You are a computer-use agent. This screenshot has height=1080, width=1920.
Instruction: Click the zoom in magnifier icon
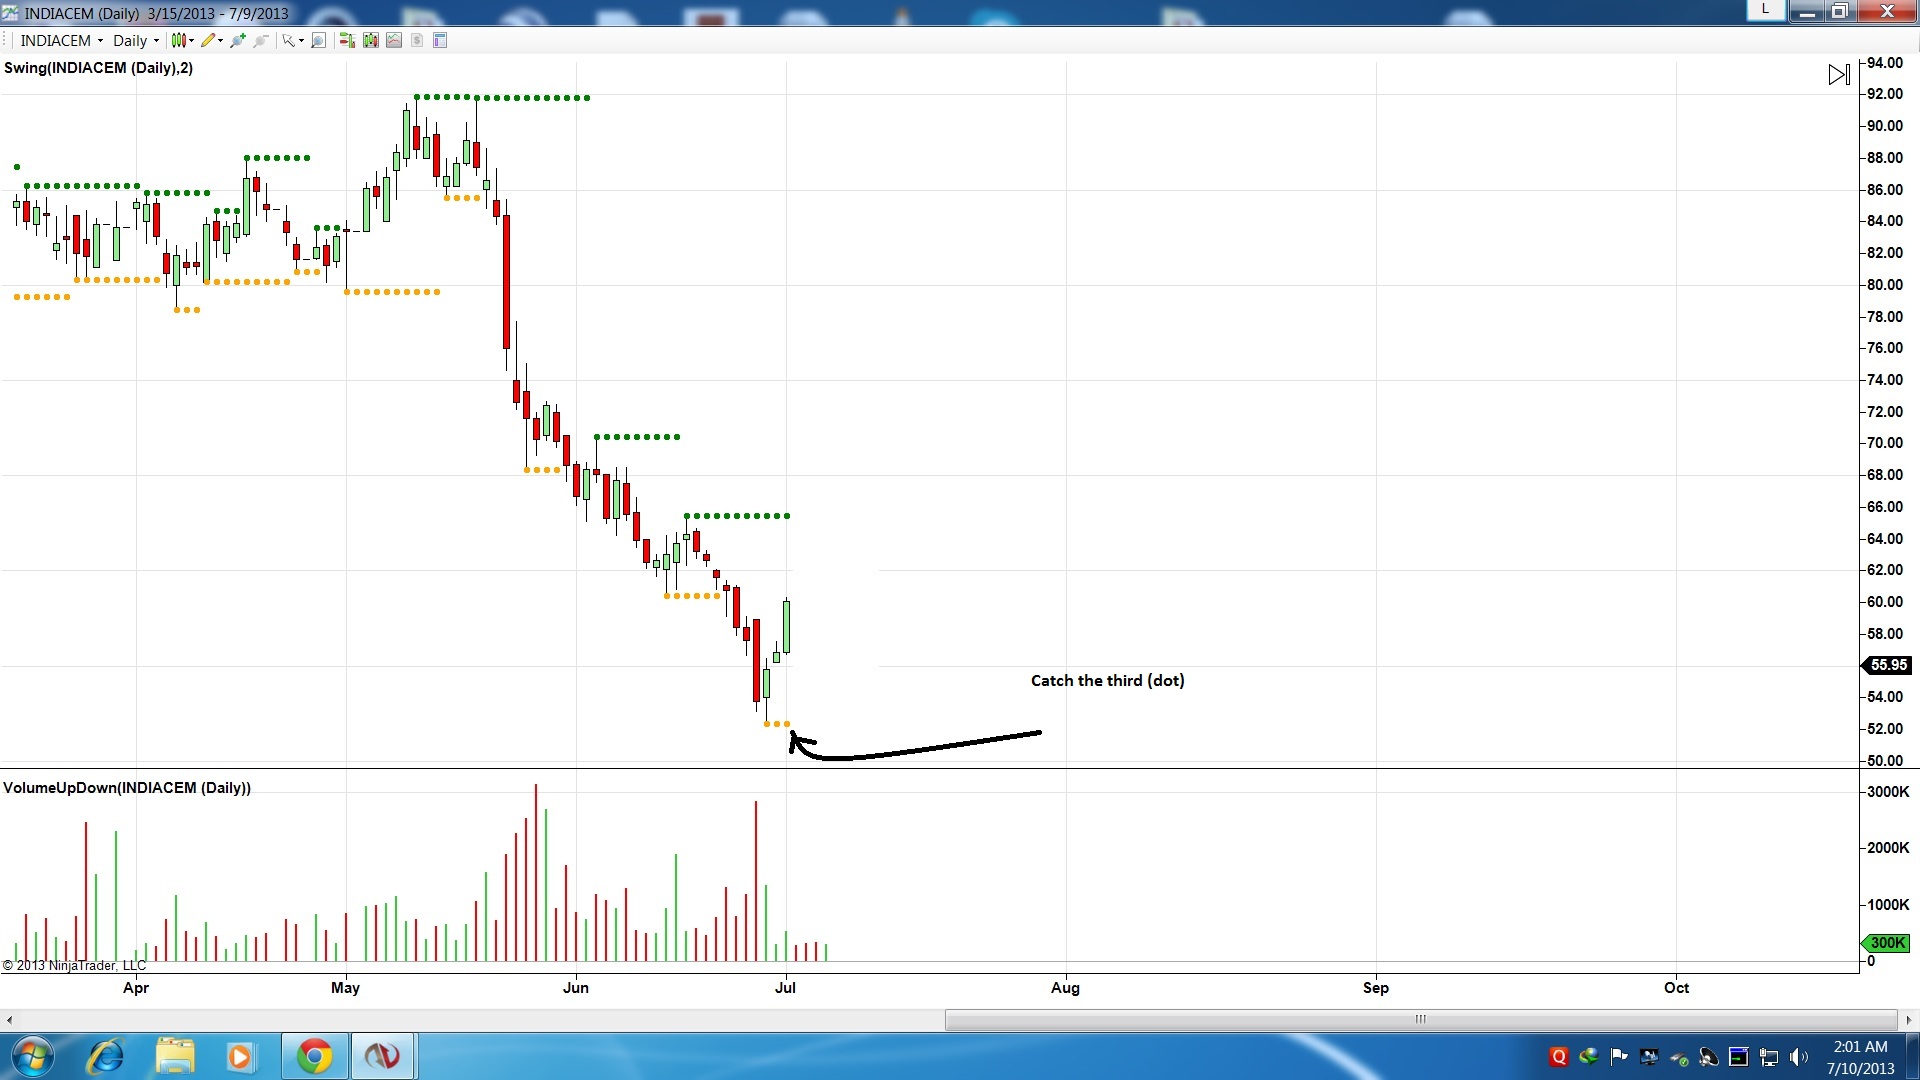click(x=238, y=41)
